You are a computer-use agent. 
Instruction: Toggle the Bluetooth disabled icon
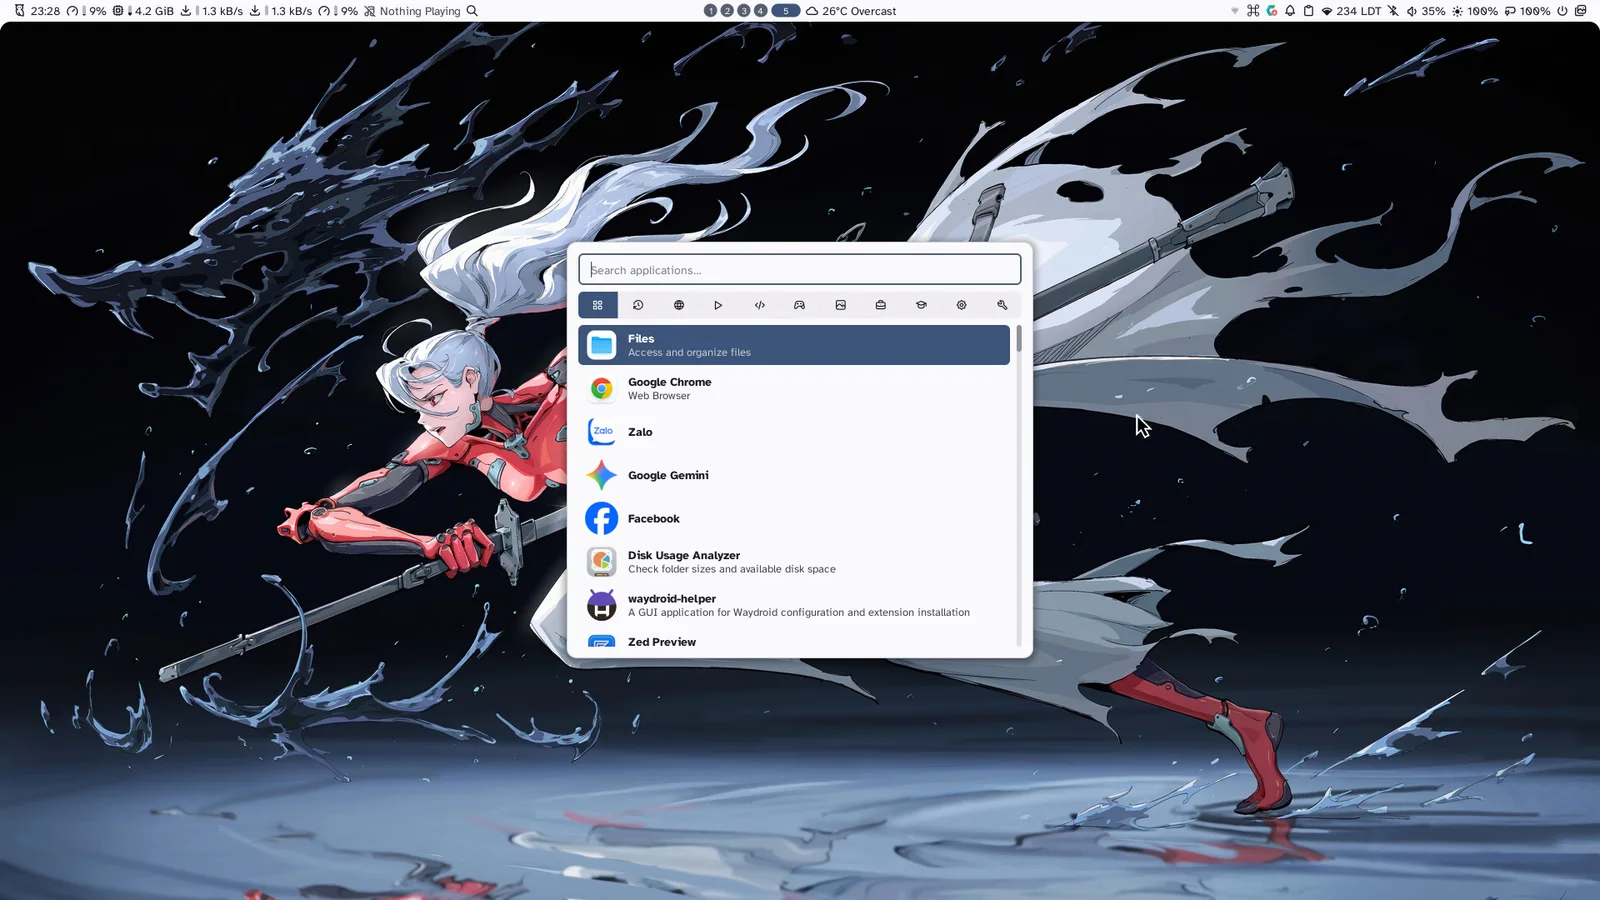pos(1393,11)
